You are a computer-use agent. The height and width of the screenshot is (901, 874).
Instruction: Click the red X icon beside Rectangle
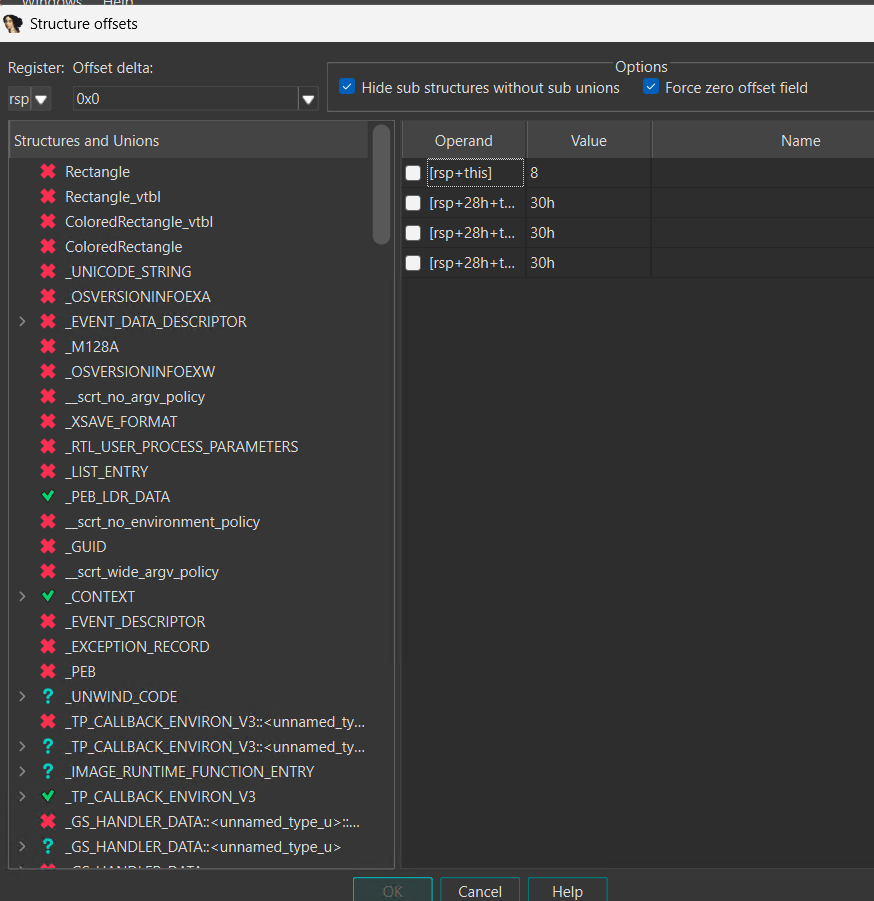point(47,172)
